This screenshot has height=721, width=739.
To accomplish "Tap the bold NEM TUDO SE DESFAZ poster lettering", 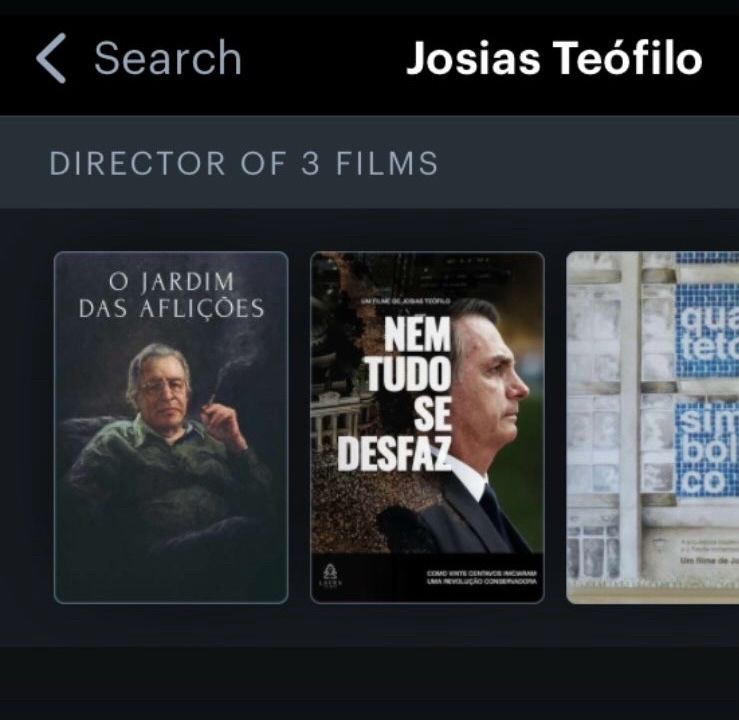I will coord(396,393).
